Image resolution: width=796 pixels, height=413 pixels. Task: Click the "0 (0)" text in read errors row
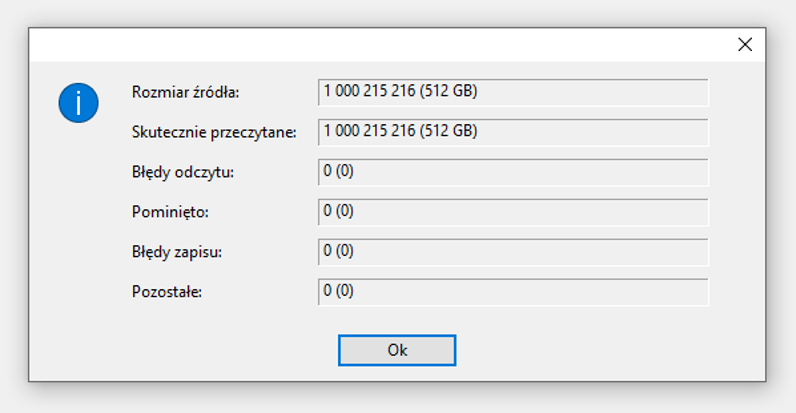pyautogui.click(x=338, y=171)
